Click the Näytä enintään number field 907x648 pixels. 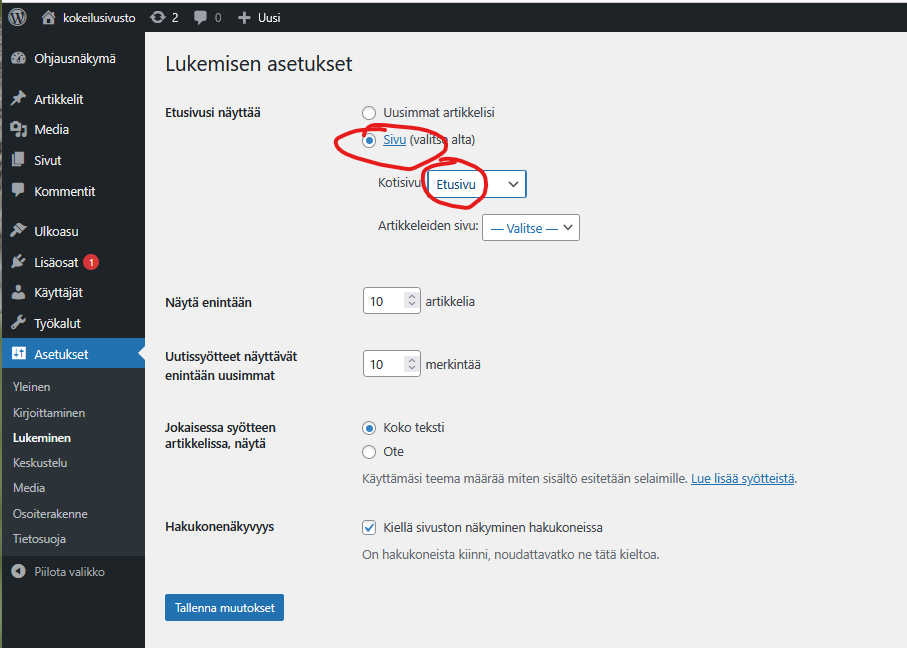pos(392,301)
